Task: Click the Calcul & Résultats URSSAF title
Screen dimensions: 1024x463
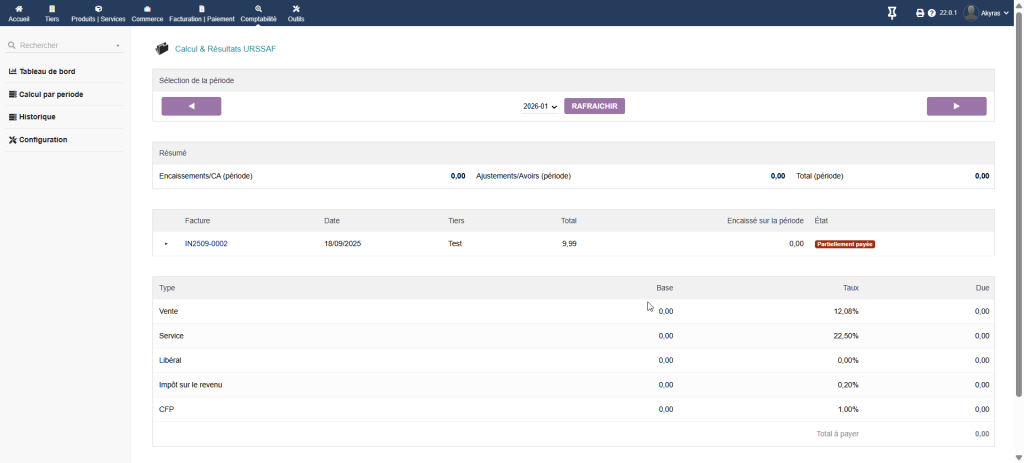Action: [225, 49]
